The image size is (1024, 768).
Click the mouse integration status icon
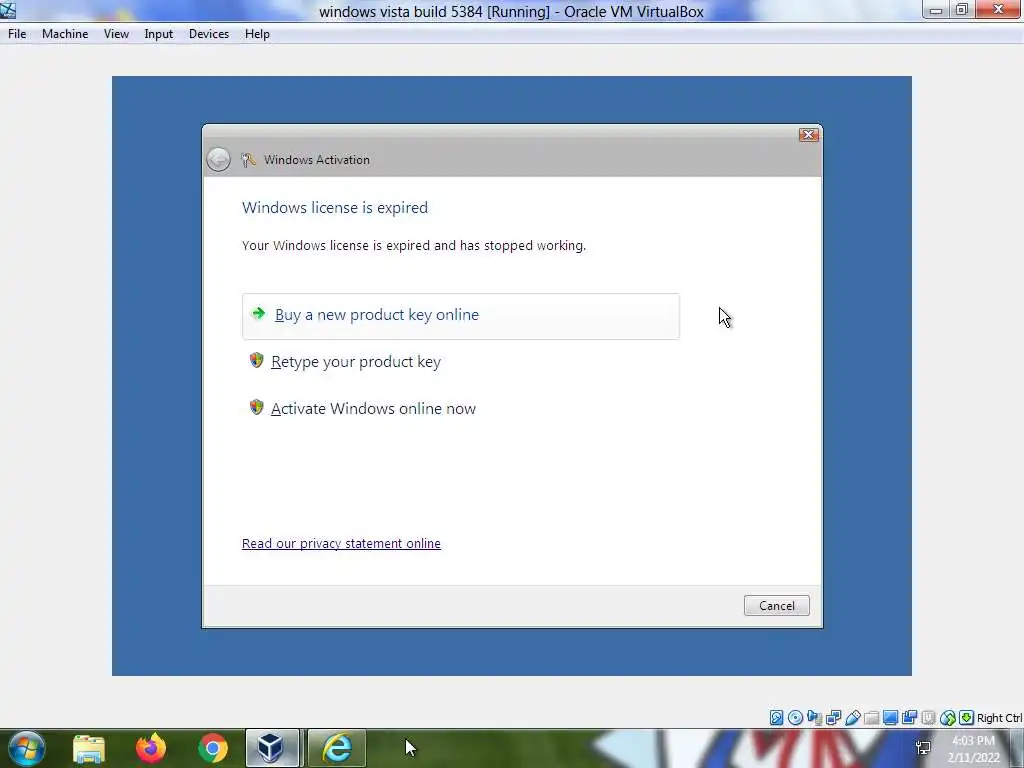(x=948, y=718)
